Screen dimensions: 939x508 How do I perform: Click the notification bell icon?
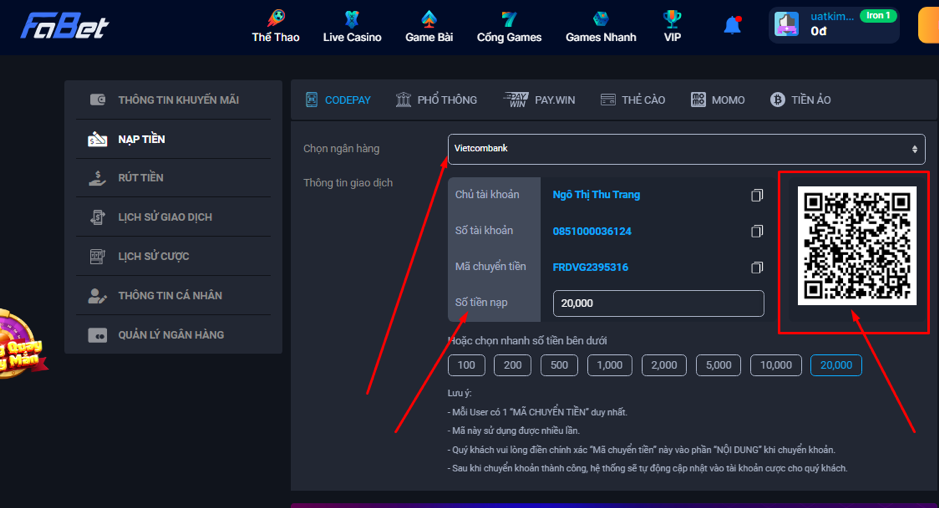click(732, 26)
